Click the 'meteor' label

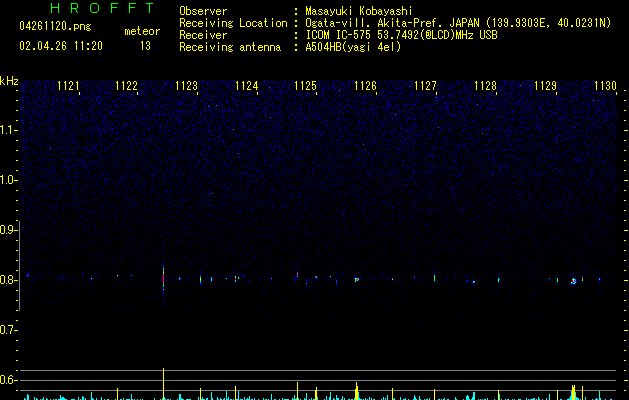tap(142, 31)
